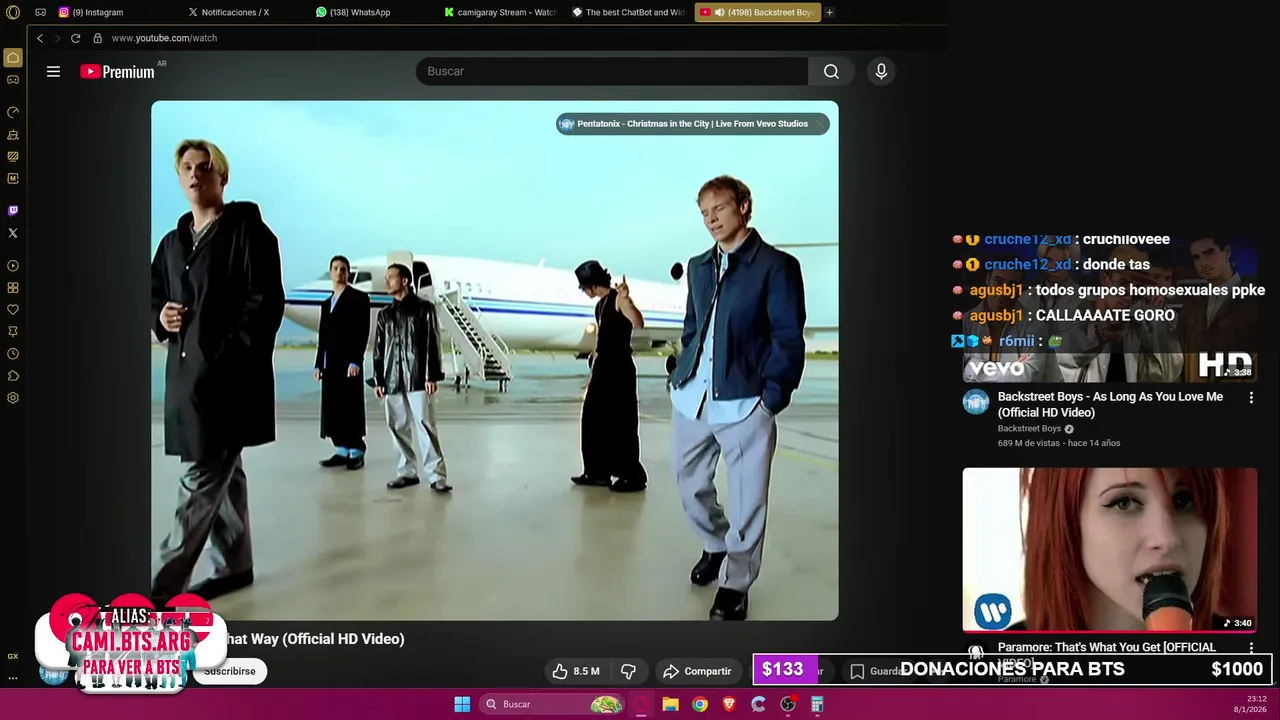Reload the page with the refresh icon

(x=75, y=38)
